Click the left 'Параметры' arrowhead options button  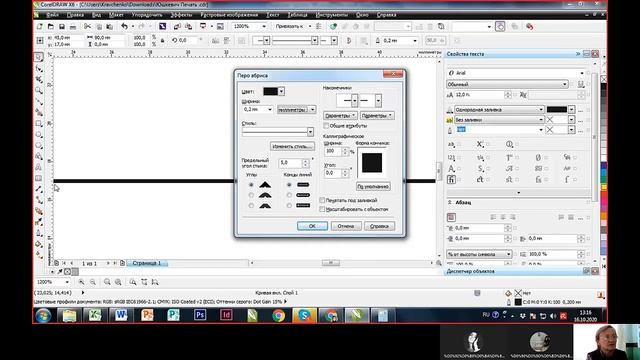340,116
